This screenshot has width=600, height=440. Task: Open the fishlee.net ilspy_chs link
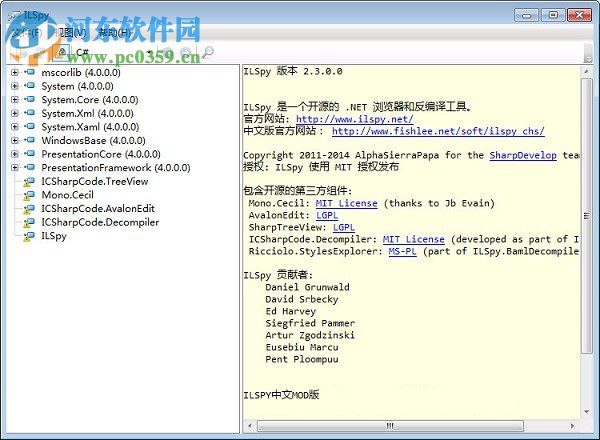[438, 131]
